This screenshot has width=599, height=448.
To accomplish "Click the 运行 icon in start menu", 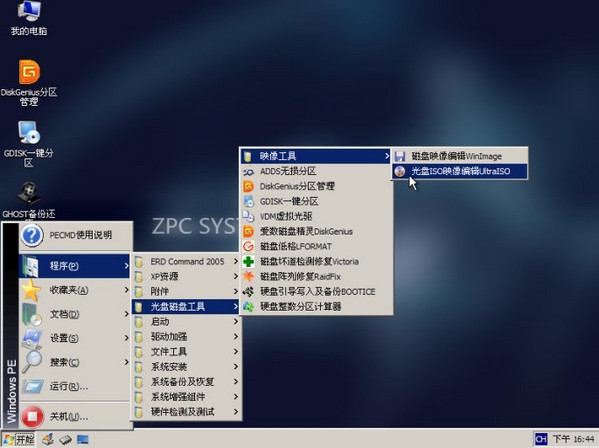I will pyautogui.click(x=32, y=386).
